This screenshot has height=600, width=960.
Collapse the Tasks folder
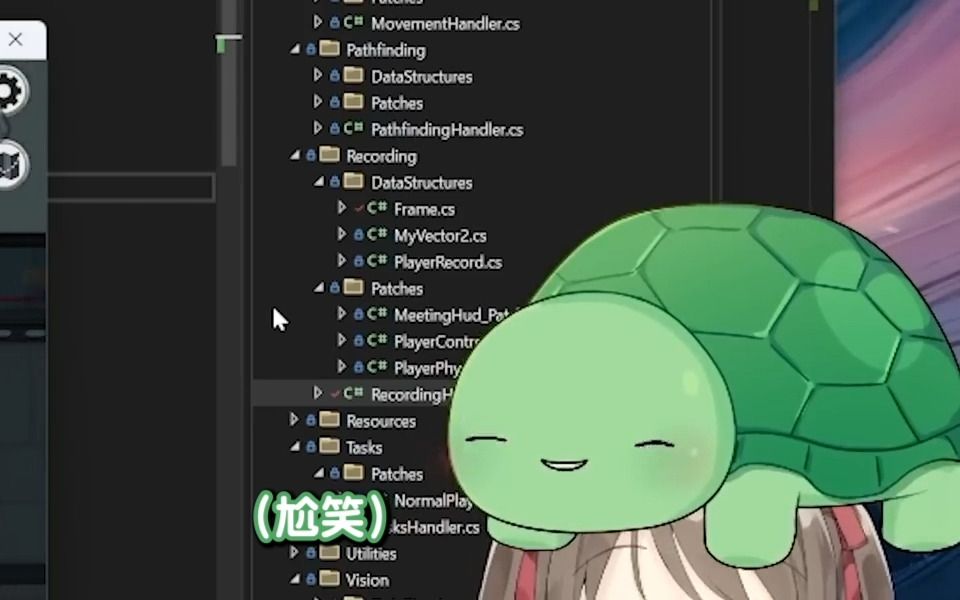pos(295,448)
